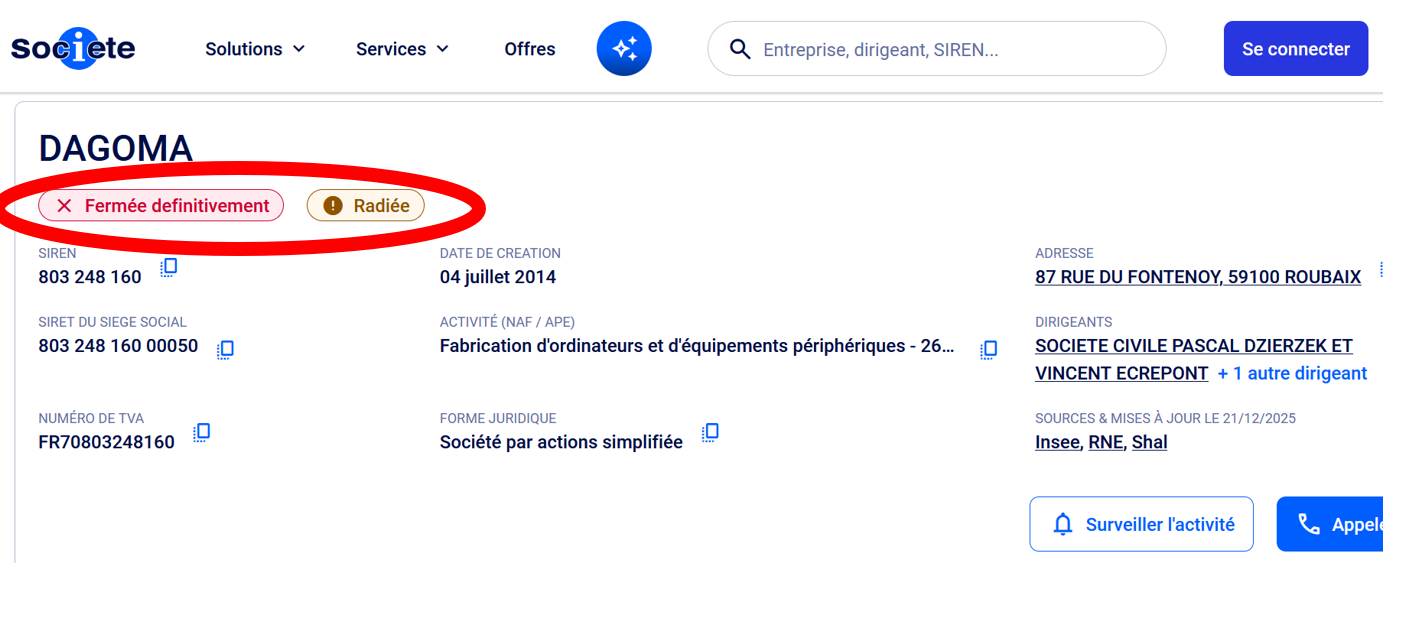This screenshot has width=1415, height=625.
Task: Click Surveiller l'activité button
Action: tap(1141, 524)
